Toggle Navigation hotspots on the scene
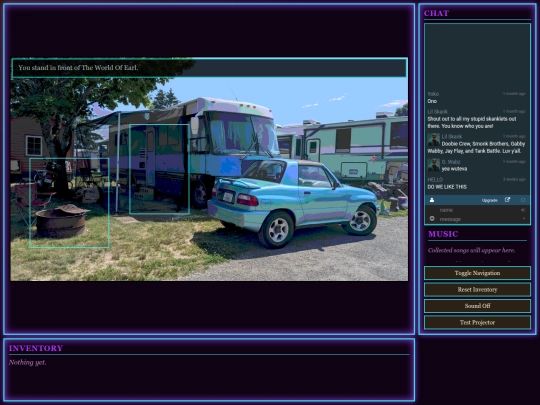Screen dimensions: 540x405 (x=477, y=273)
